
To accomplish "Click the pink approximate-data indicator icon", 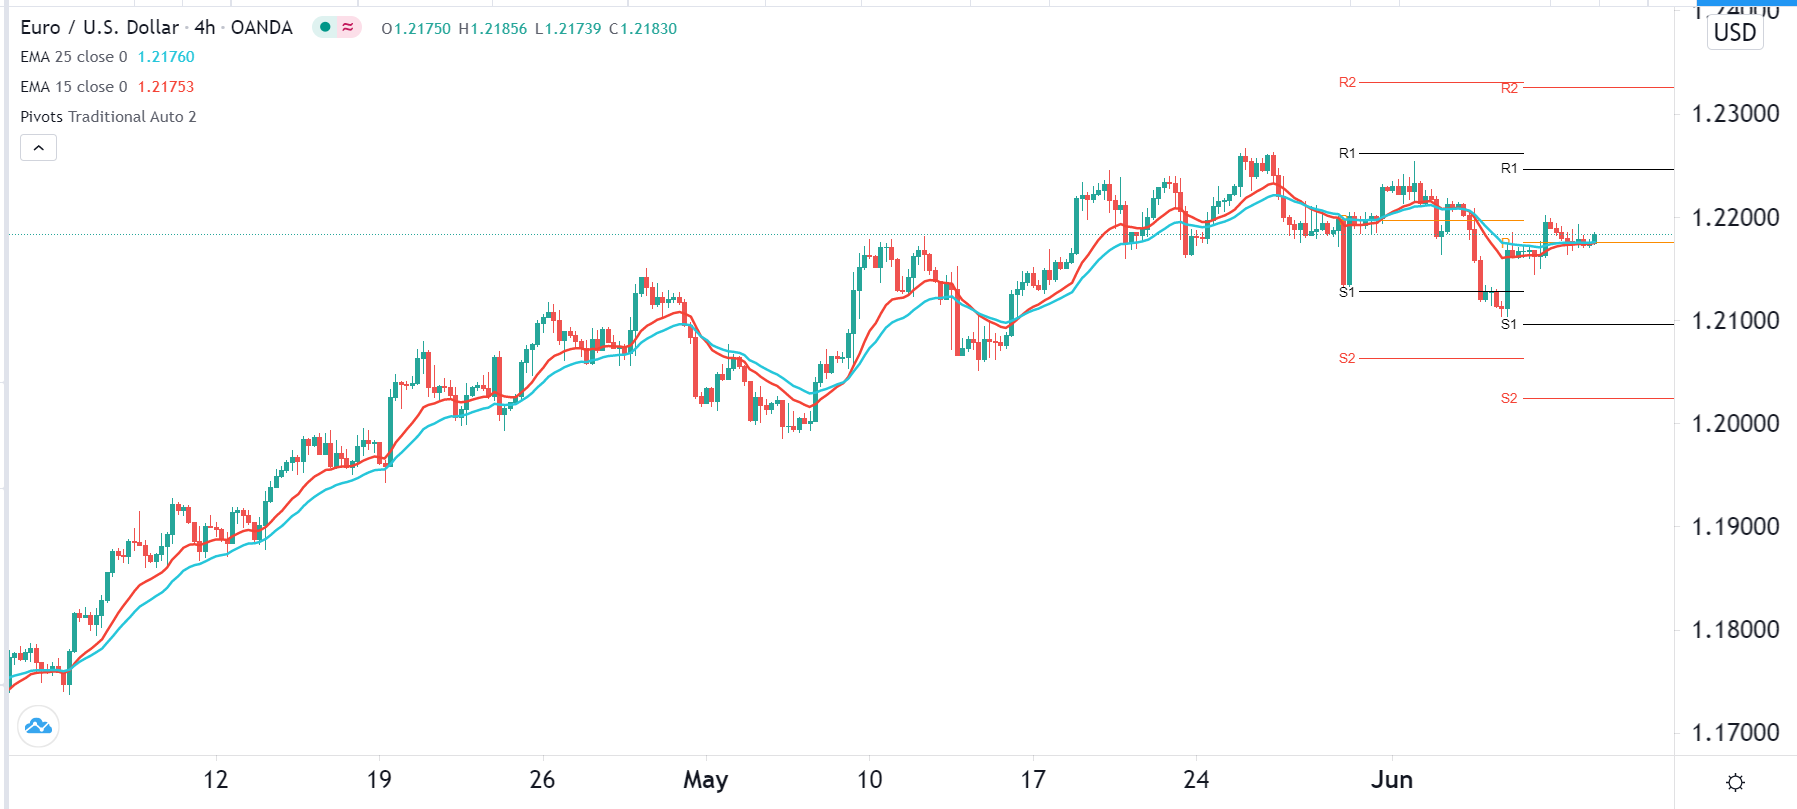I will 347,27.
